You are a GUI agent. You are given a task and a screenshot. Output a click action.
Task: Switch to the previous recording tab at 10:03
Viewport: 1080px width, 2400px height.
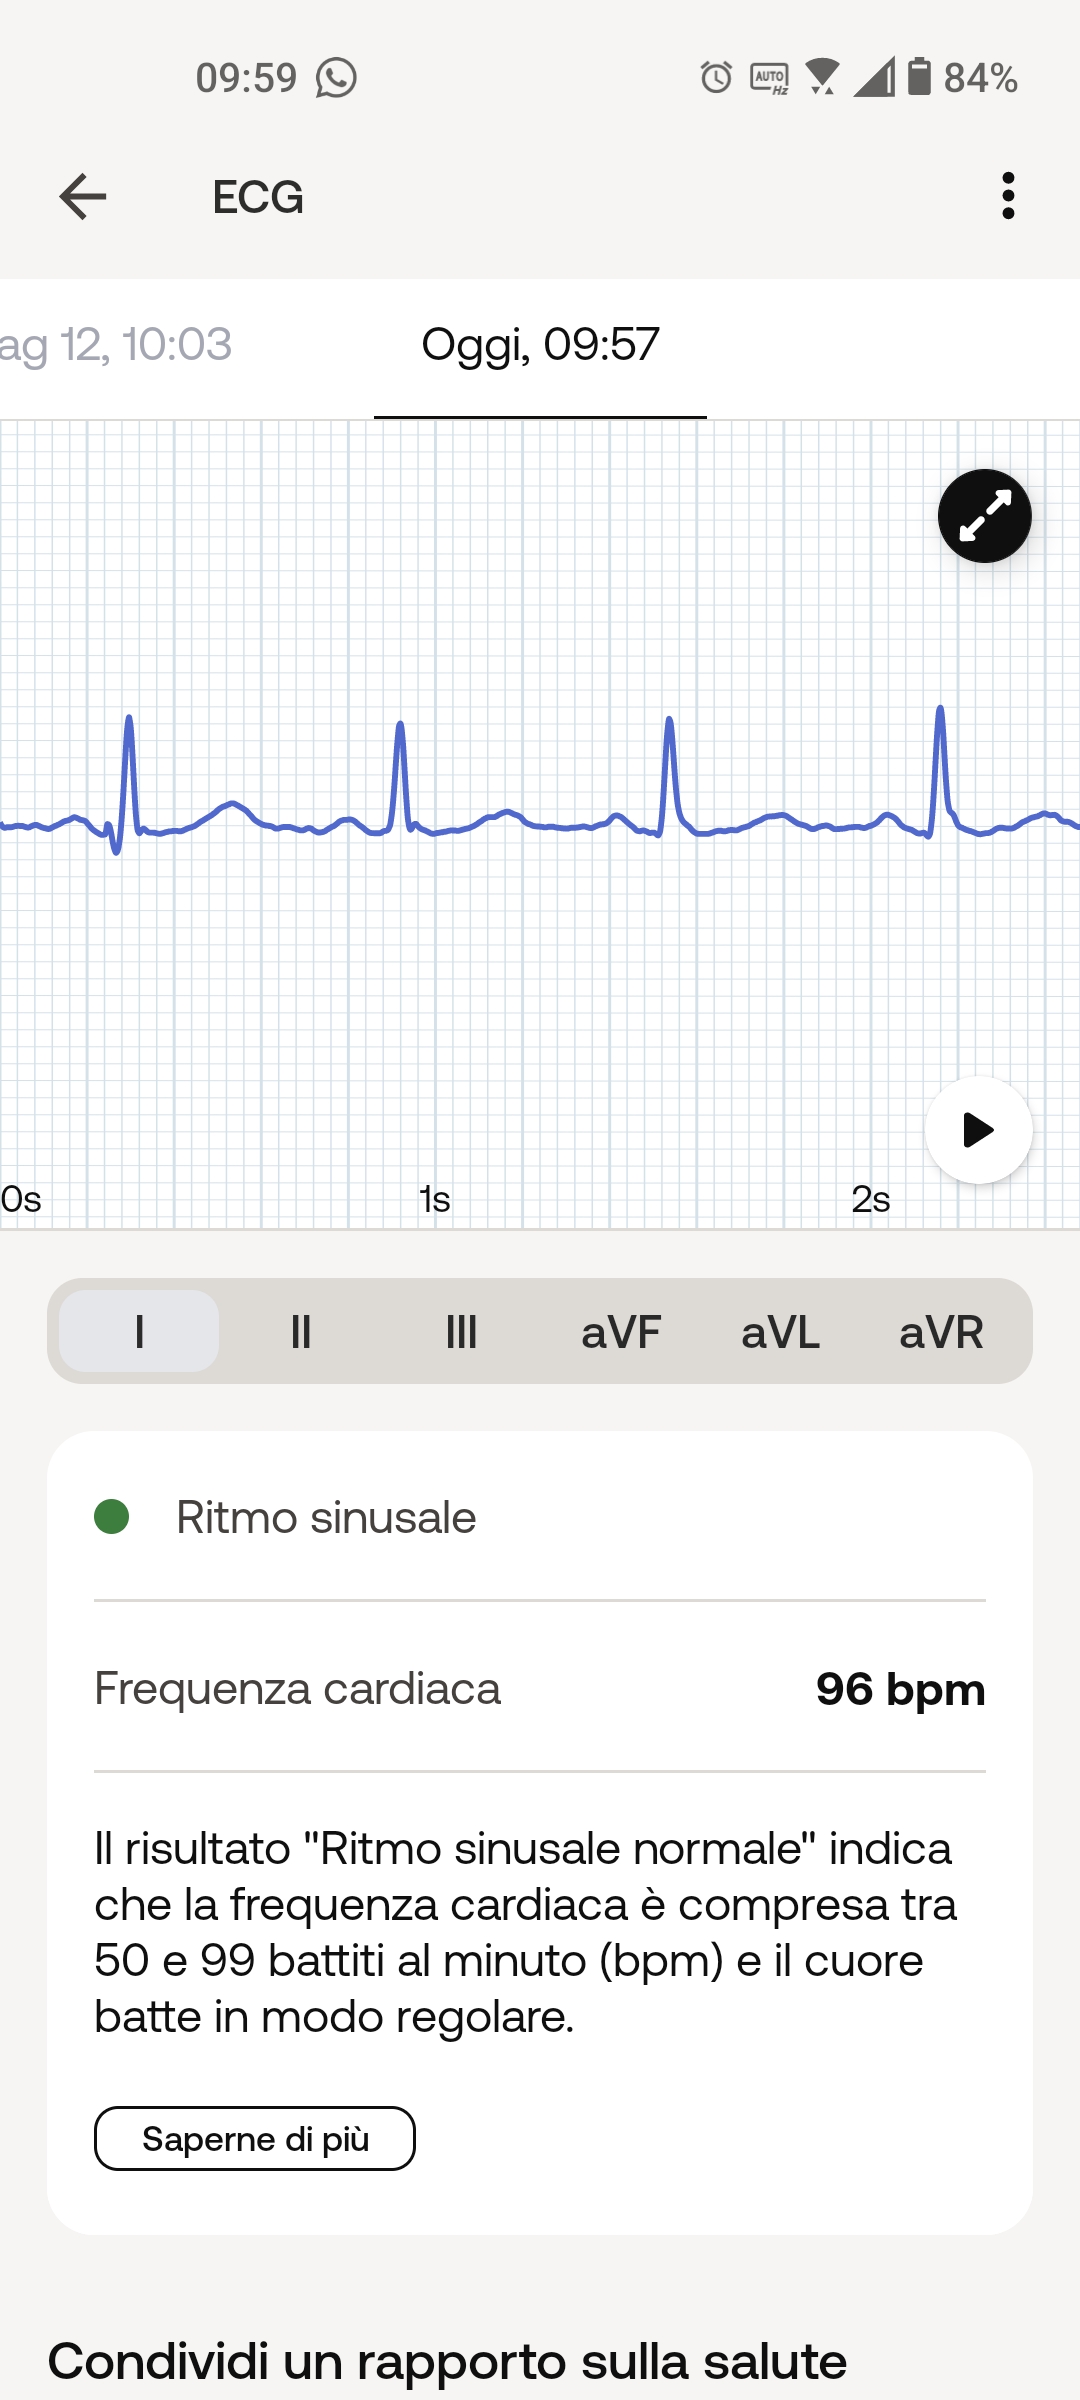116,345
